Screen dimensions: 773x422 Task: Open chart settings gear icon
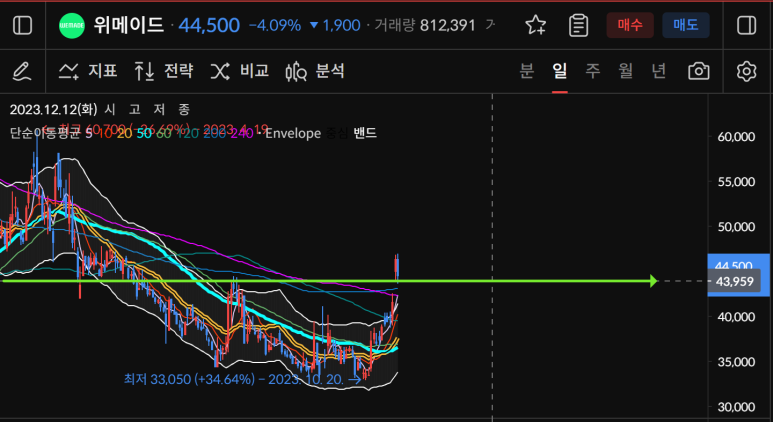[x=746, y=71]
